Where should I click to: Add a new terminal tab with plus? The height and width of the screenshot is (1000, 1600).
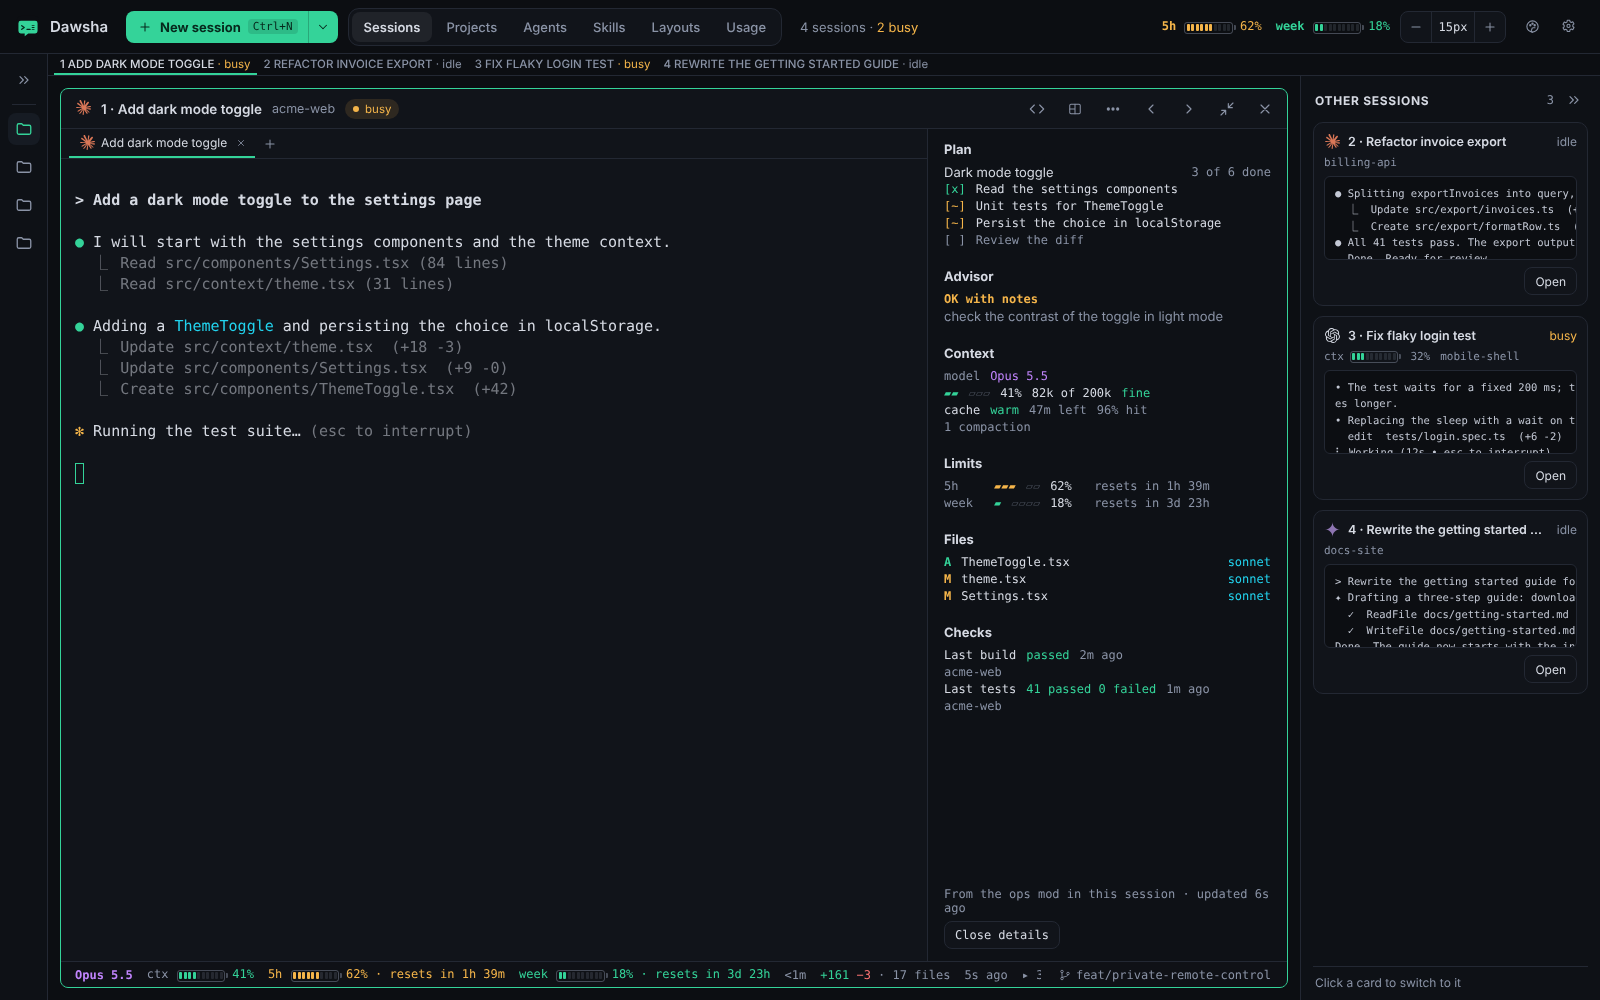click(270, 144)
